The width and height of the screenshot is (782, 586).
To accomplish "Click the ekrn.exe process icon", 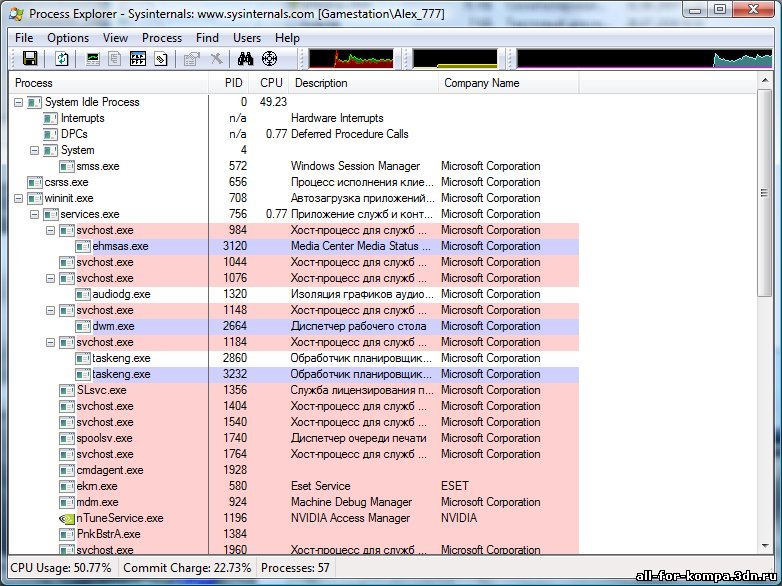I will (67, 487).
